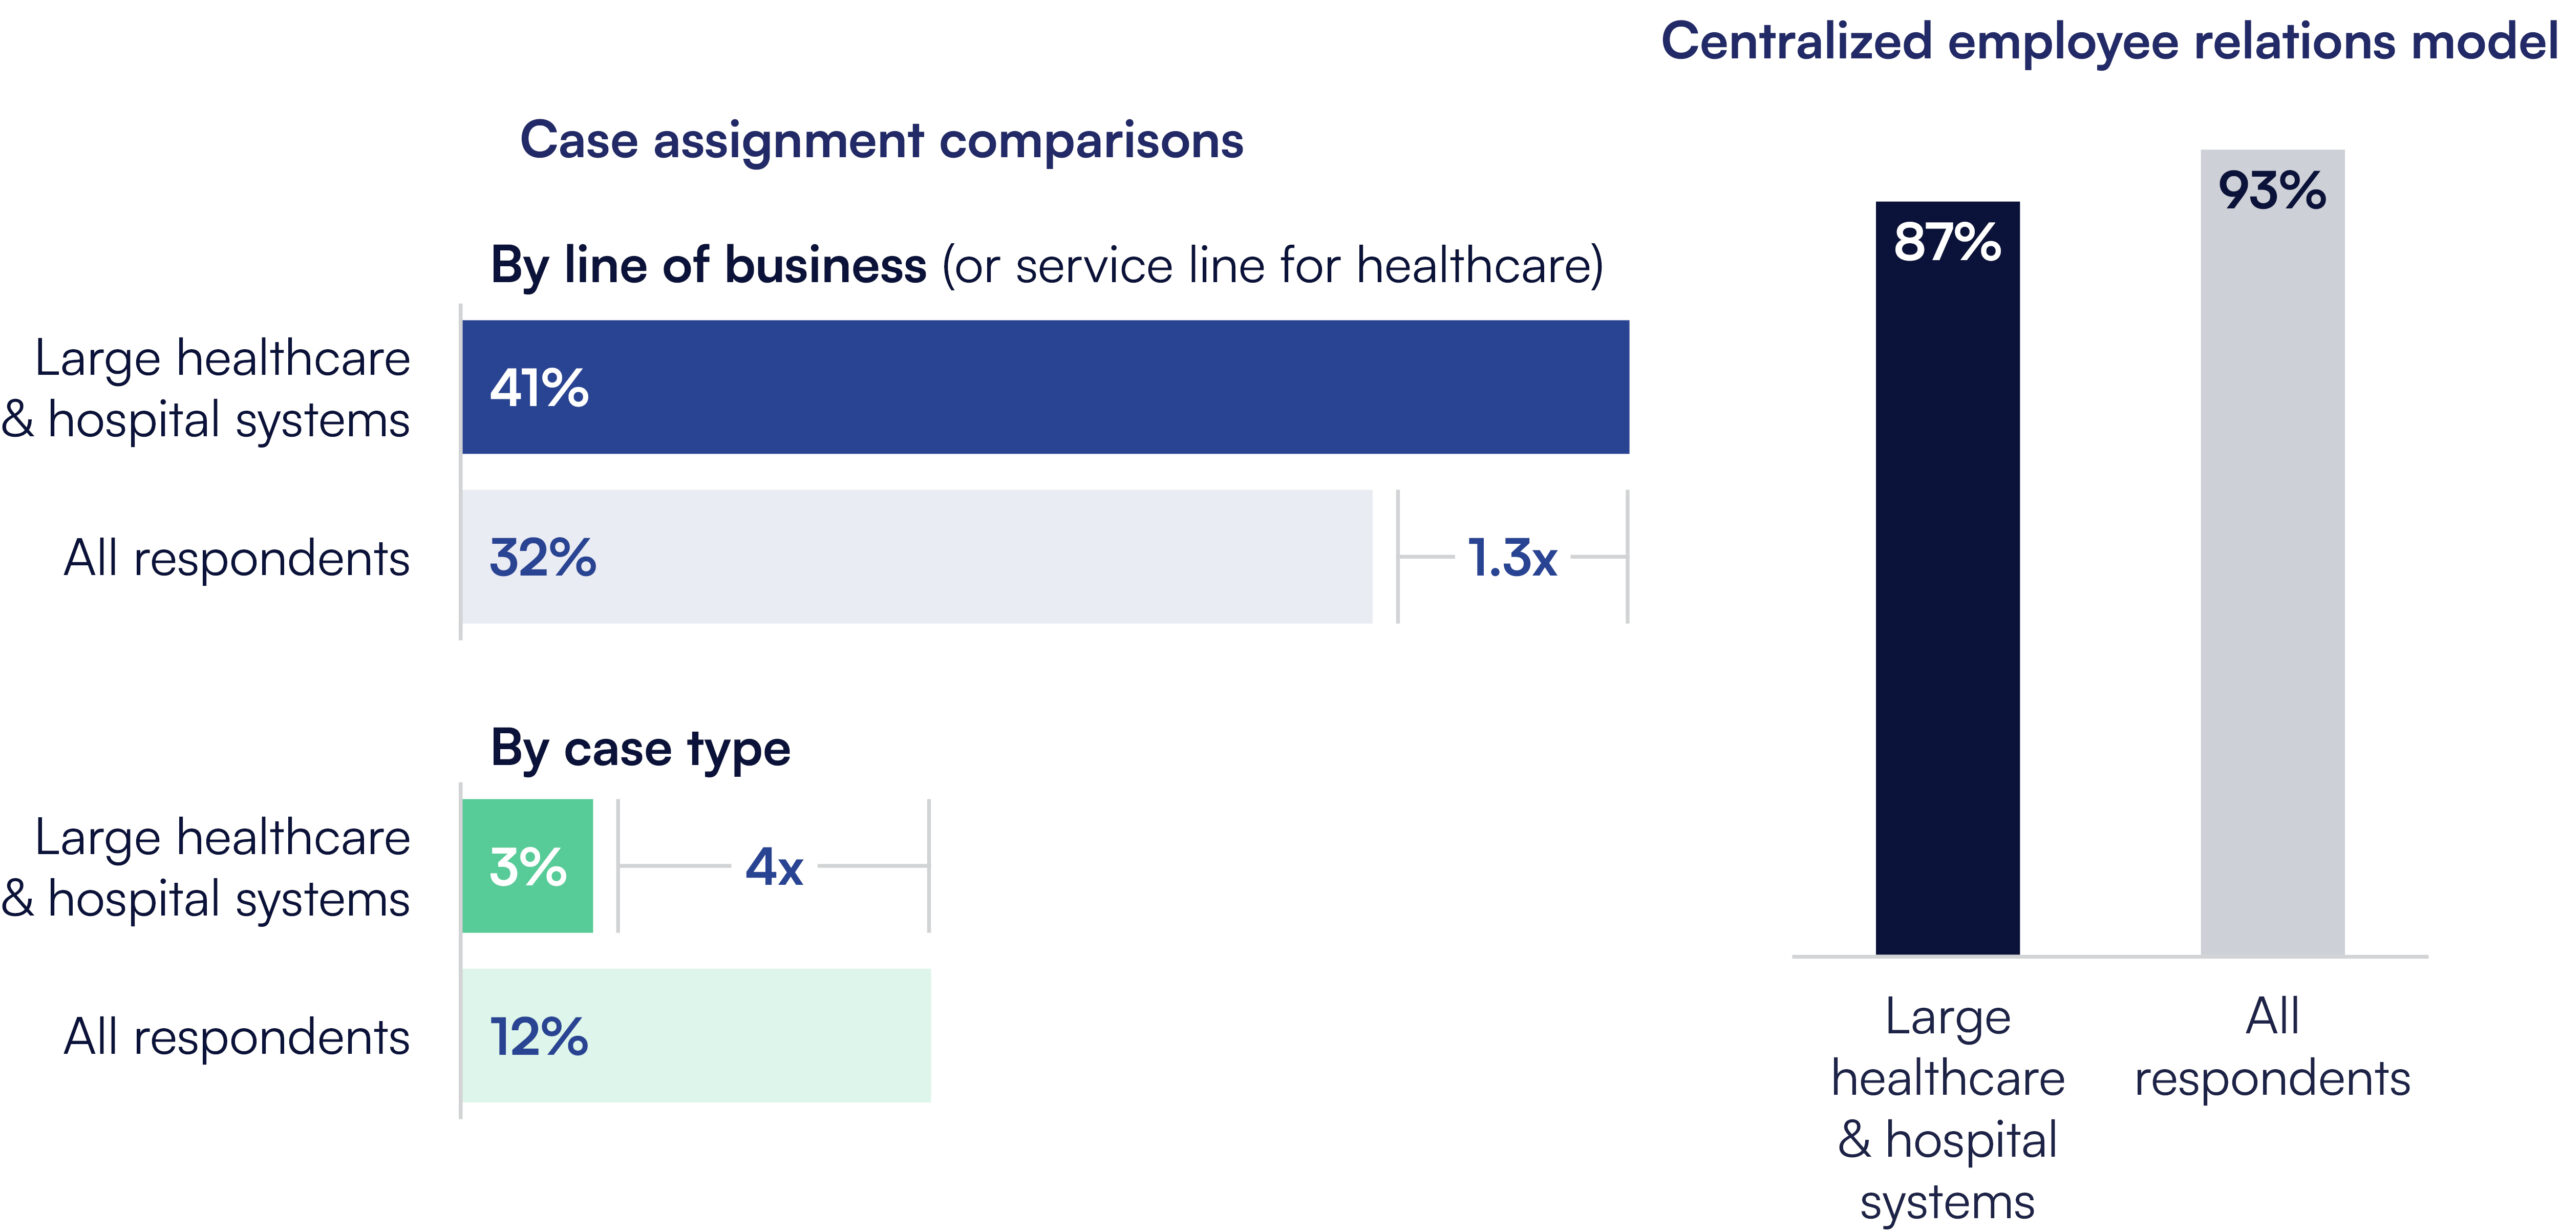Select the "By case type" subheading

click(640, 749)
